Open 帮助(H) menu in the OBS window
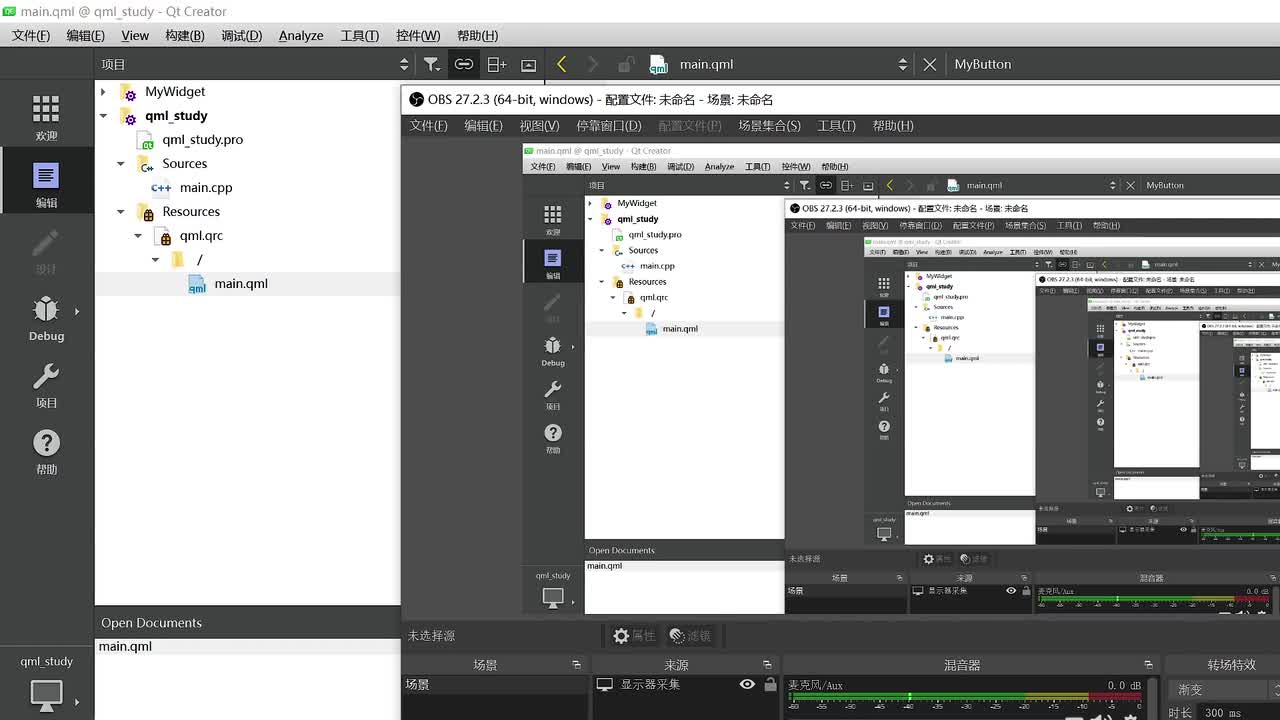 (x=893, y=126)
